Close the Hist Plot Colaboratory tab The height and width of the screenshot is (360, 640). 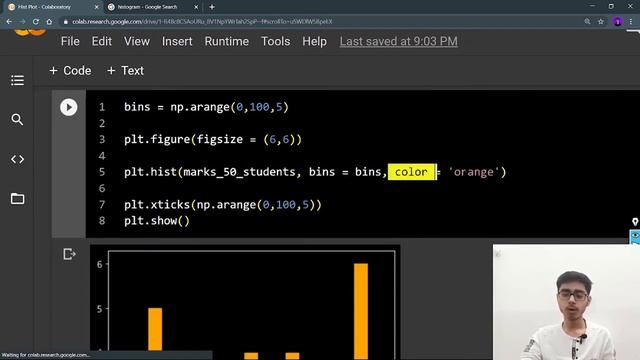(97, 7)
